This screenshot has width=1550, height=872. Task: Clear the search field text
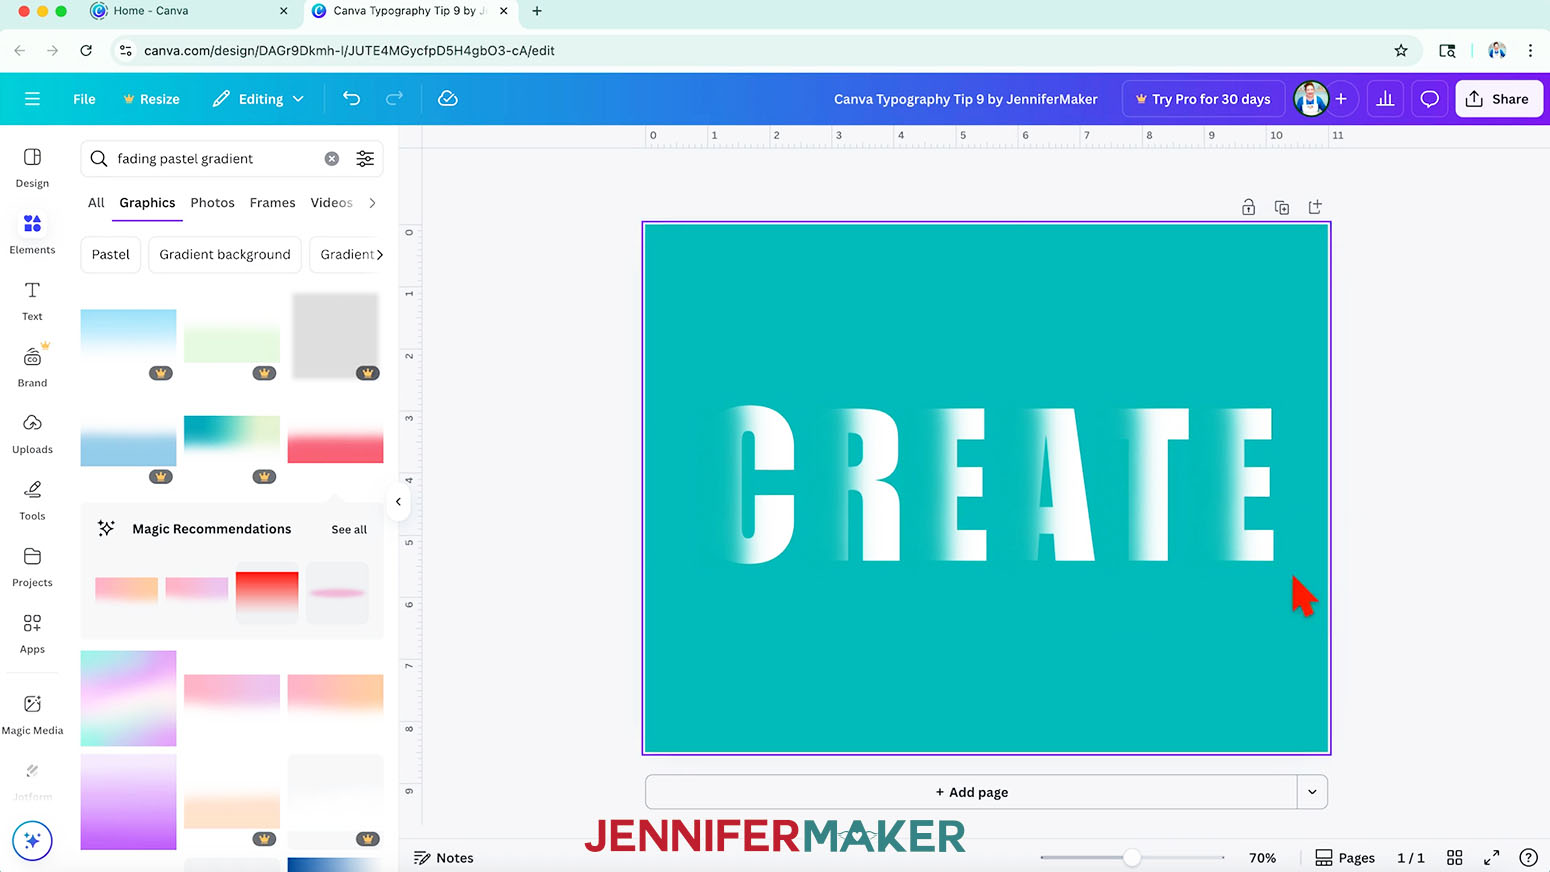pyautogui.click(x=332, y=159)
